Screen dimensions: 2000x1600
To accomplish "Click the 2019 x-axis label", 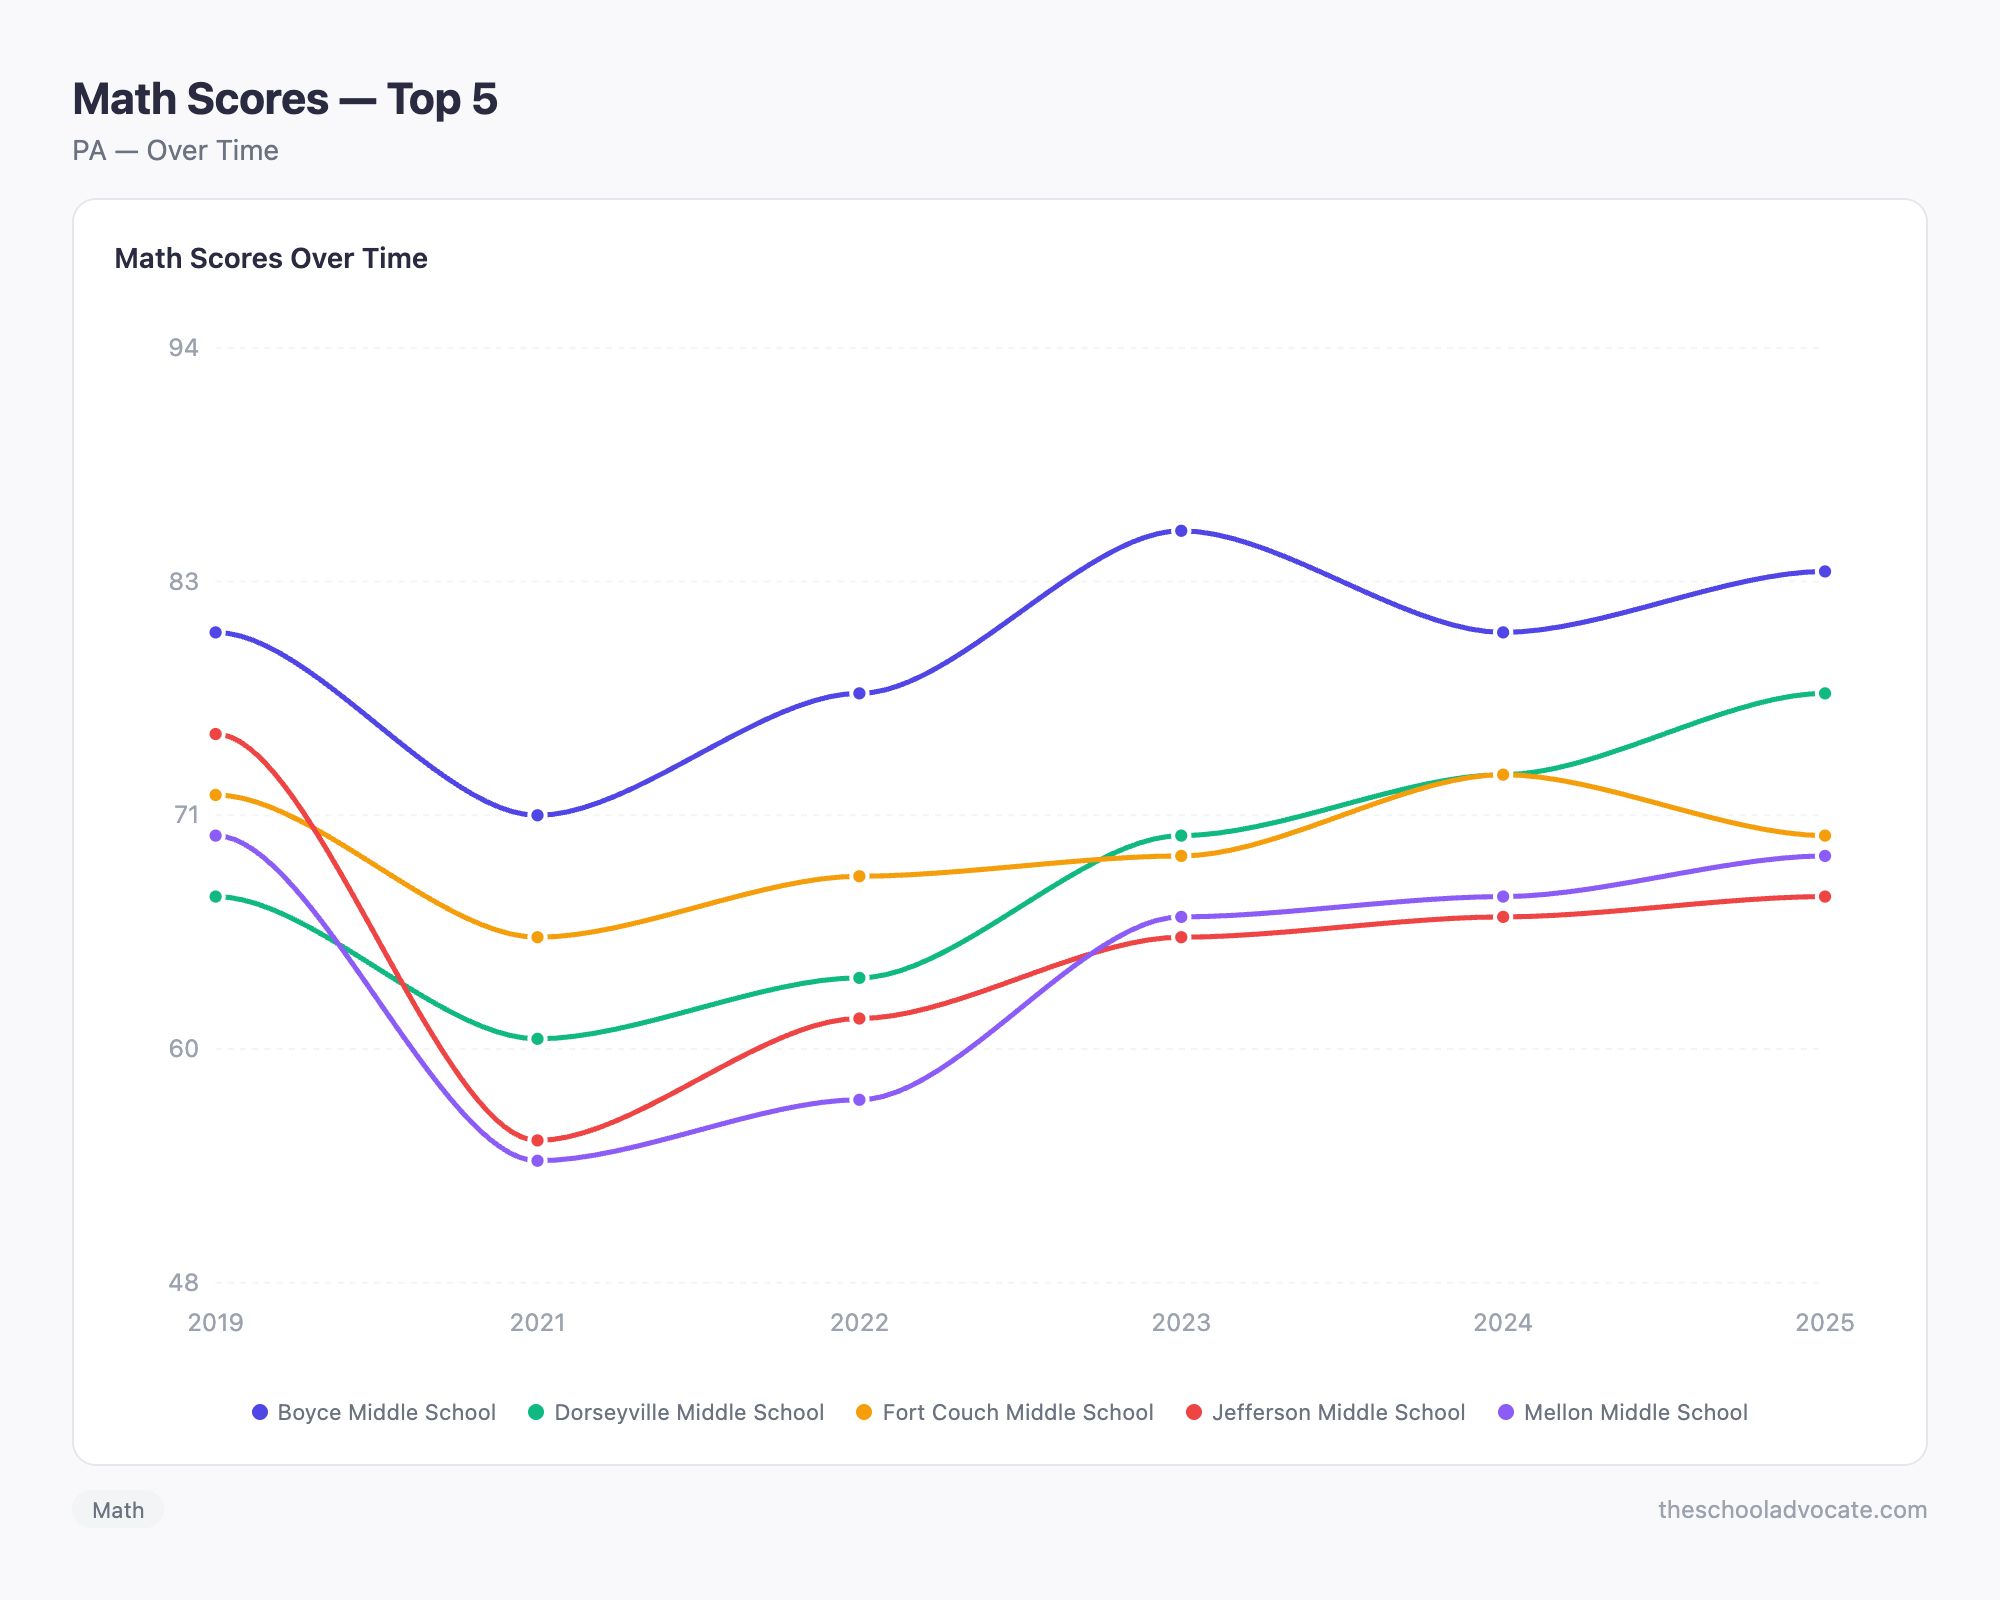I will [x=216, y=1323].
